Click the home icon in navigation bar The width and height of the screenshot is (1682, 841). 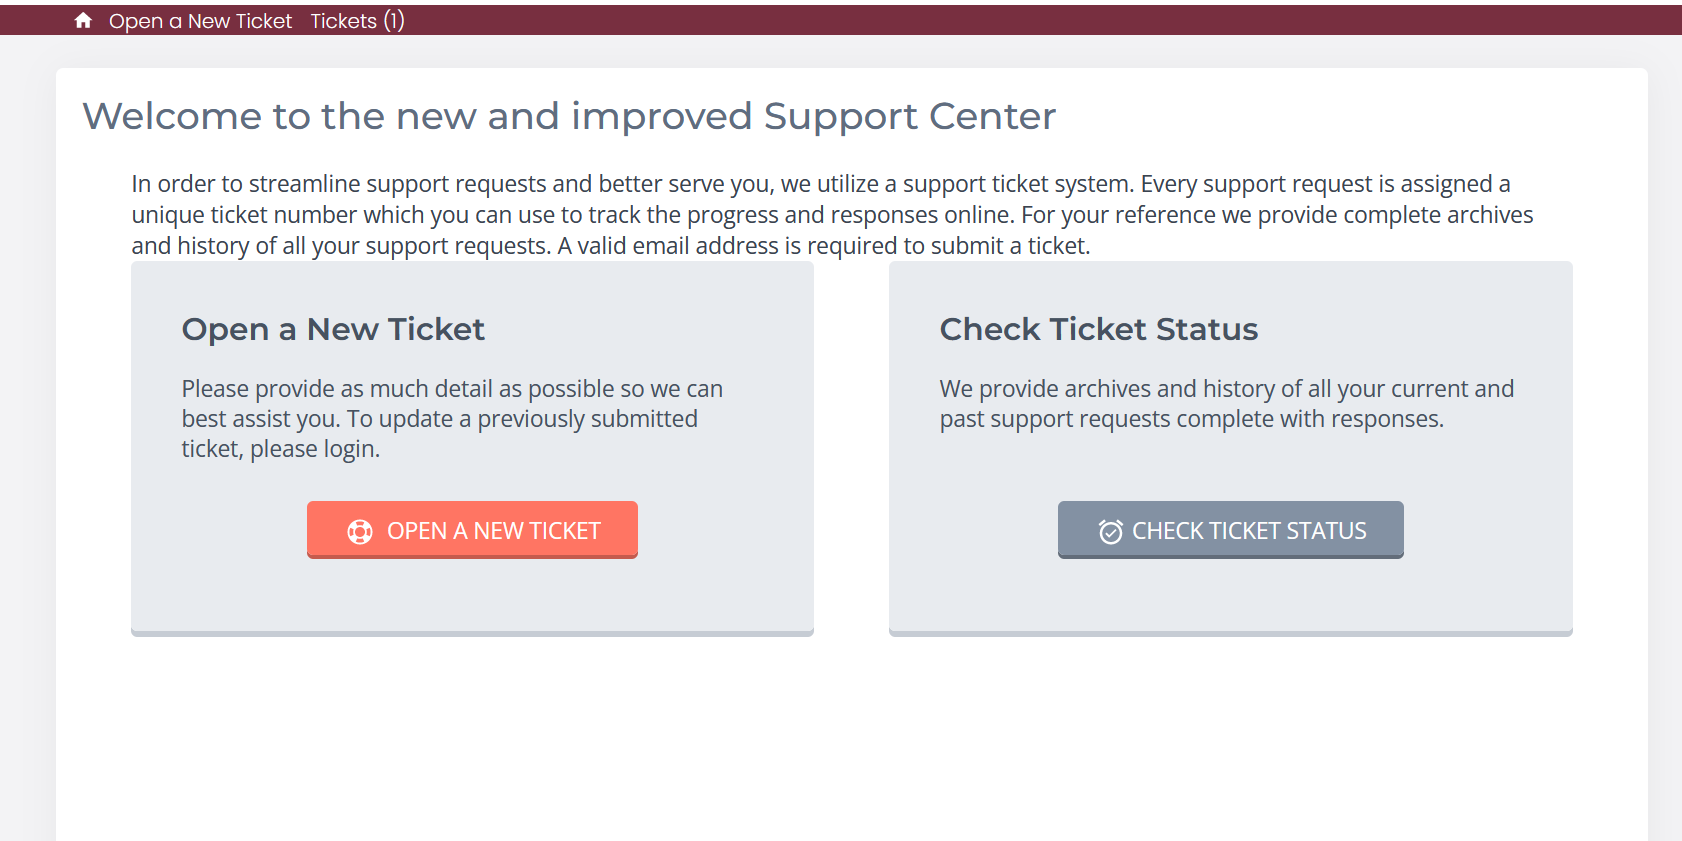83,21
